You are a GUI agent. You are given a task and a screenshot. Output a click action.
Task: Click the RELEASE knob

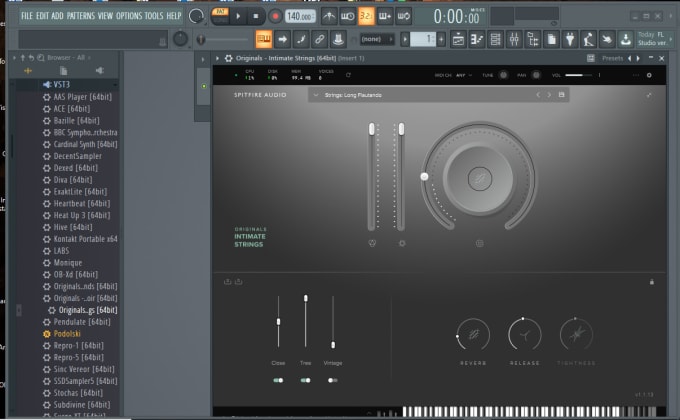click(525, 335)
